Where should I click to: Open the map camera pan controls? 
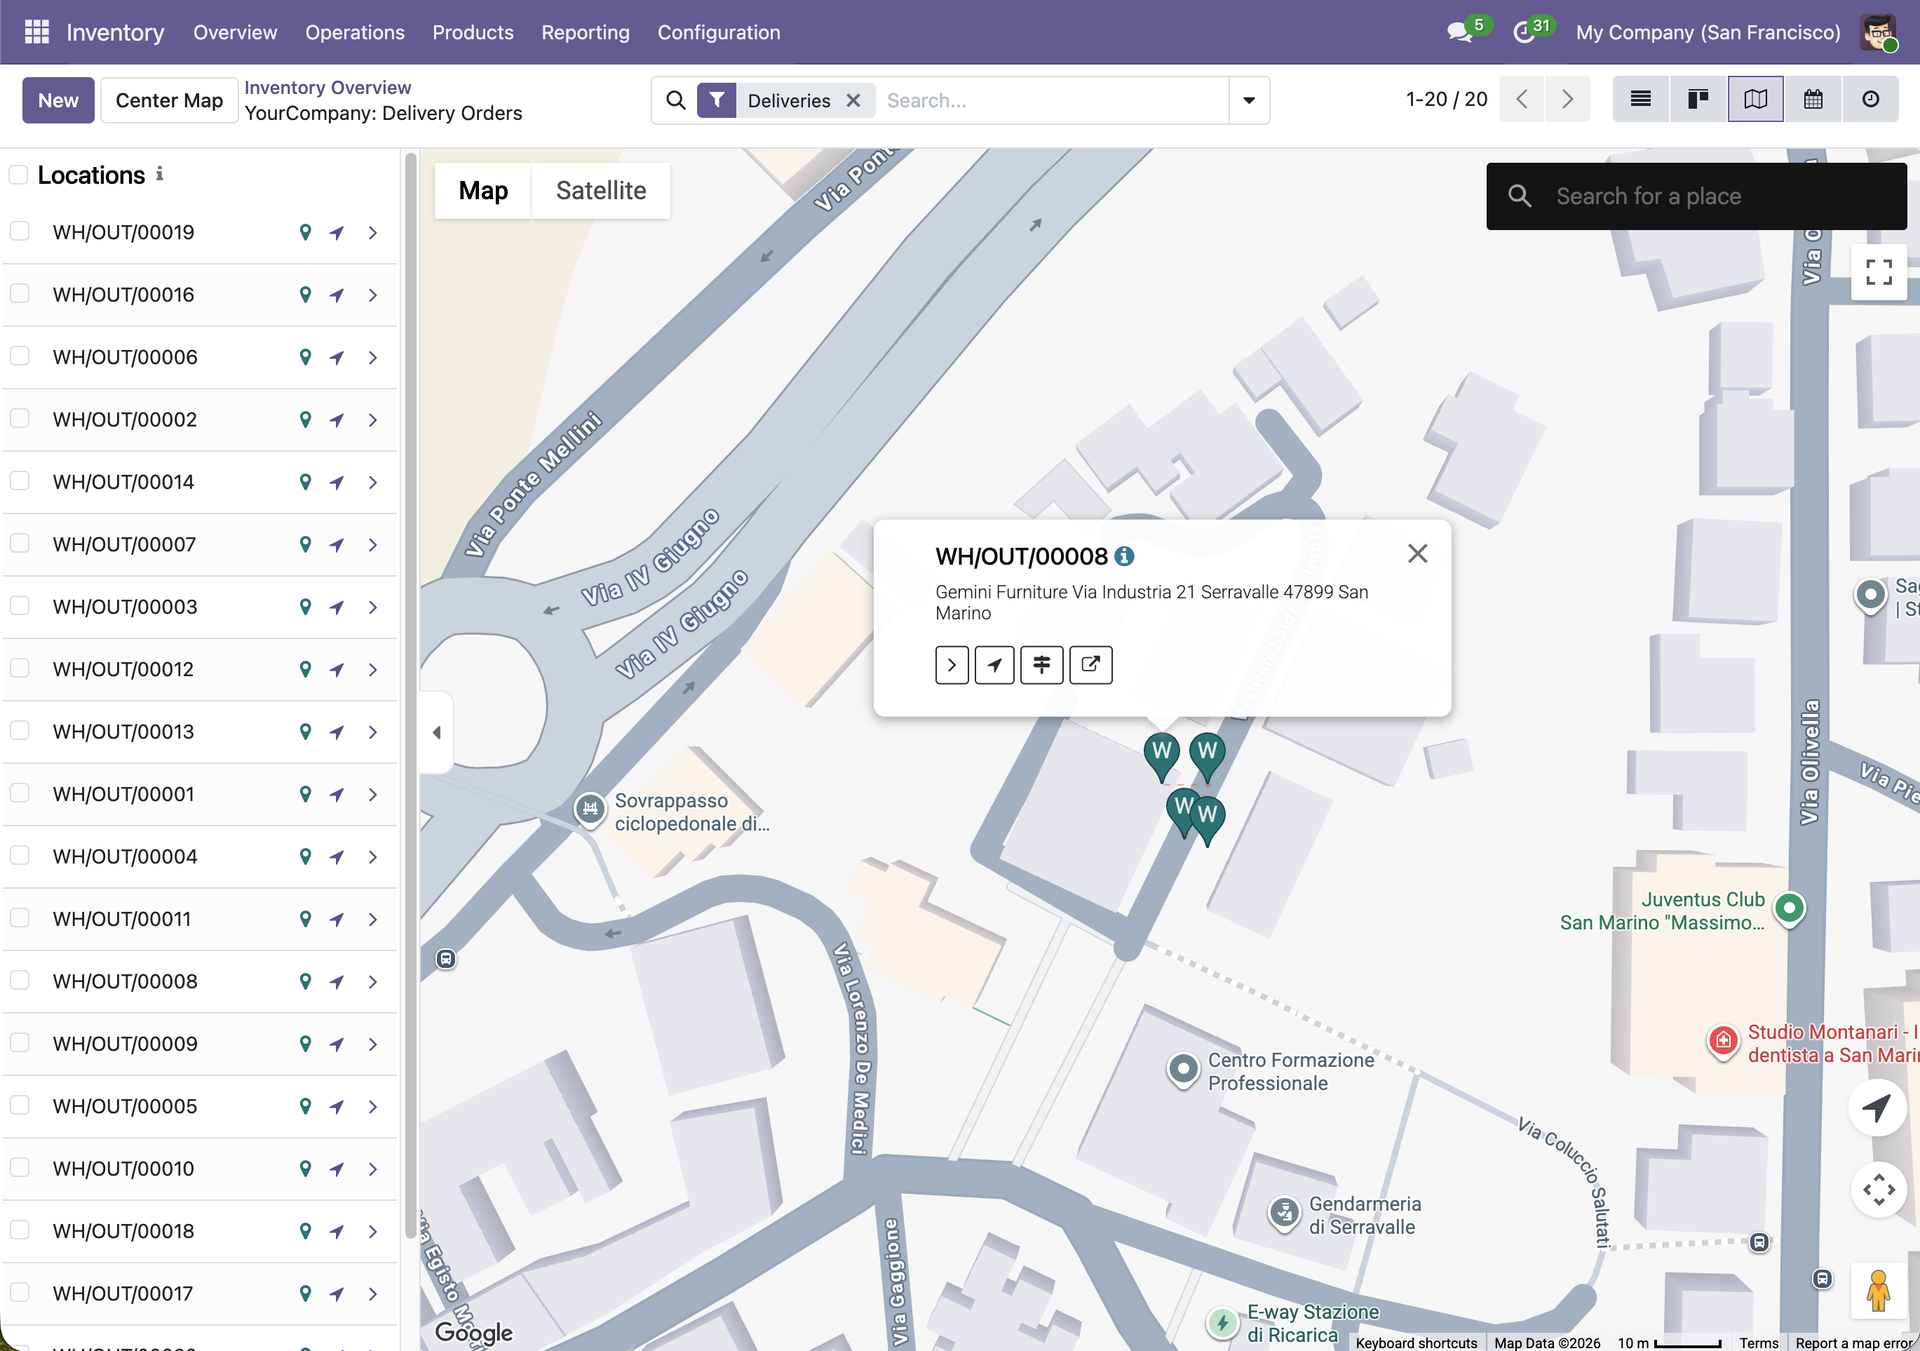tap(1879, 1189)
